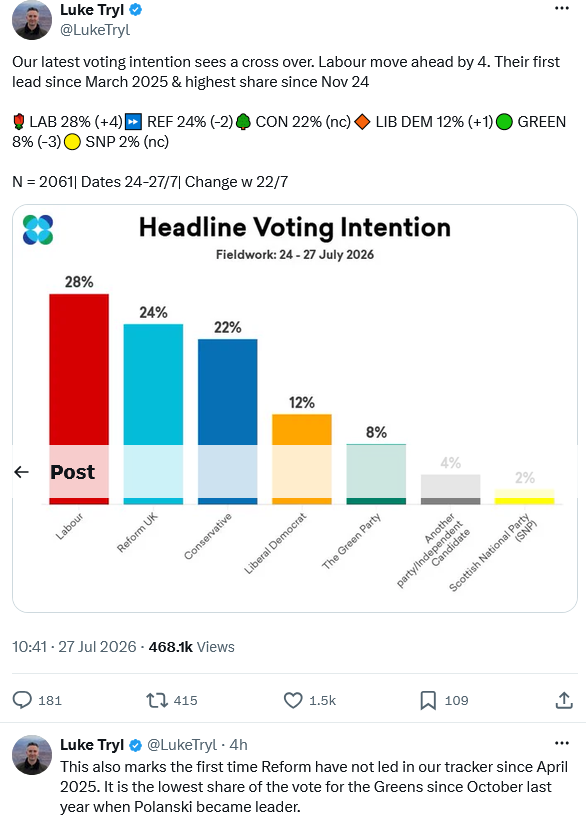Screen dimensions: 586x825
Task: Click the red Labour 28% bar
Action: tap(79, 369)
